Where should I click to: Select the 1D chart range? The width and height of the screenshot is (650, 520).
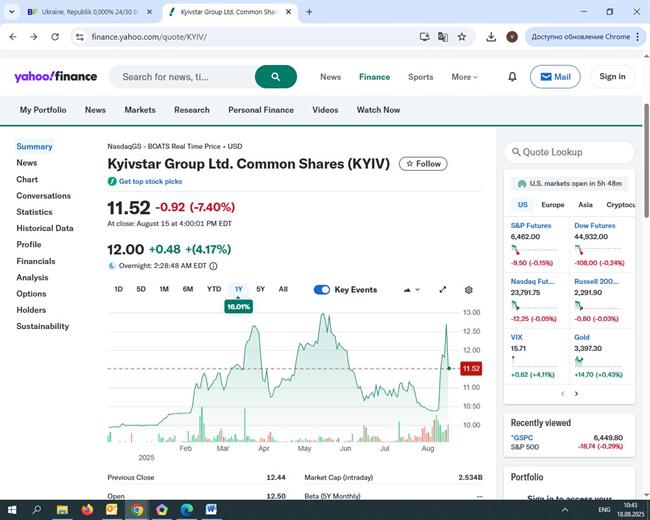[119, 289]
